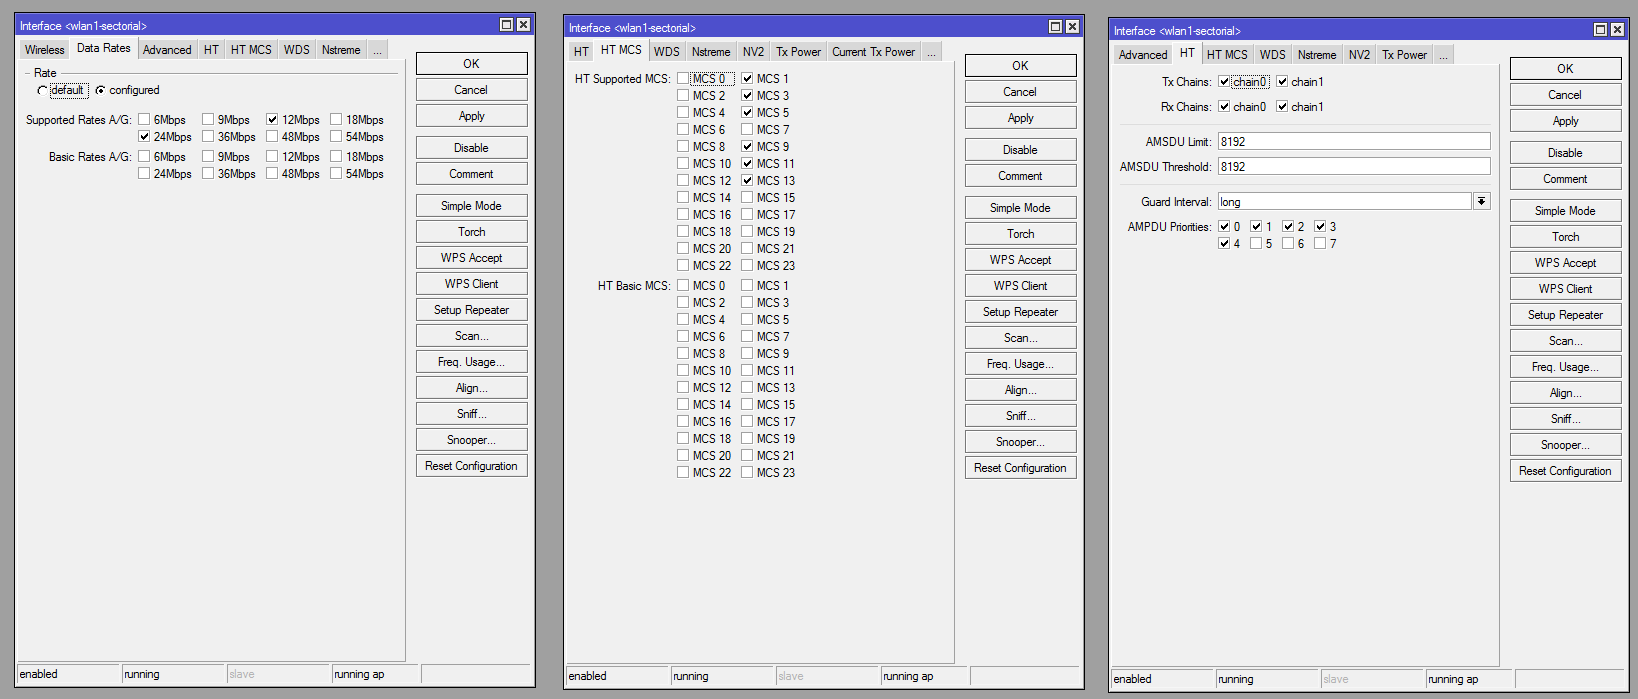Viewport: 1638px width, 699px height.
Task: Toggle Tx Chains chain0 checkbox
Action: [x=1224, y=81]
